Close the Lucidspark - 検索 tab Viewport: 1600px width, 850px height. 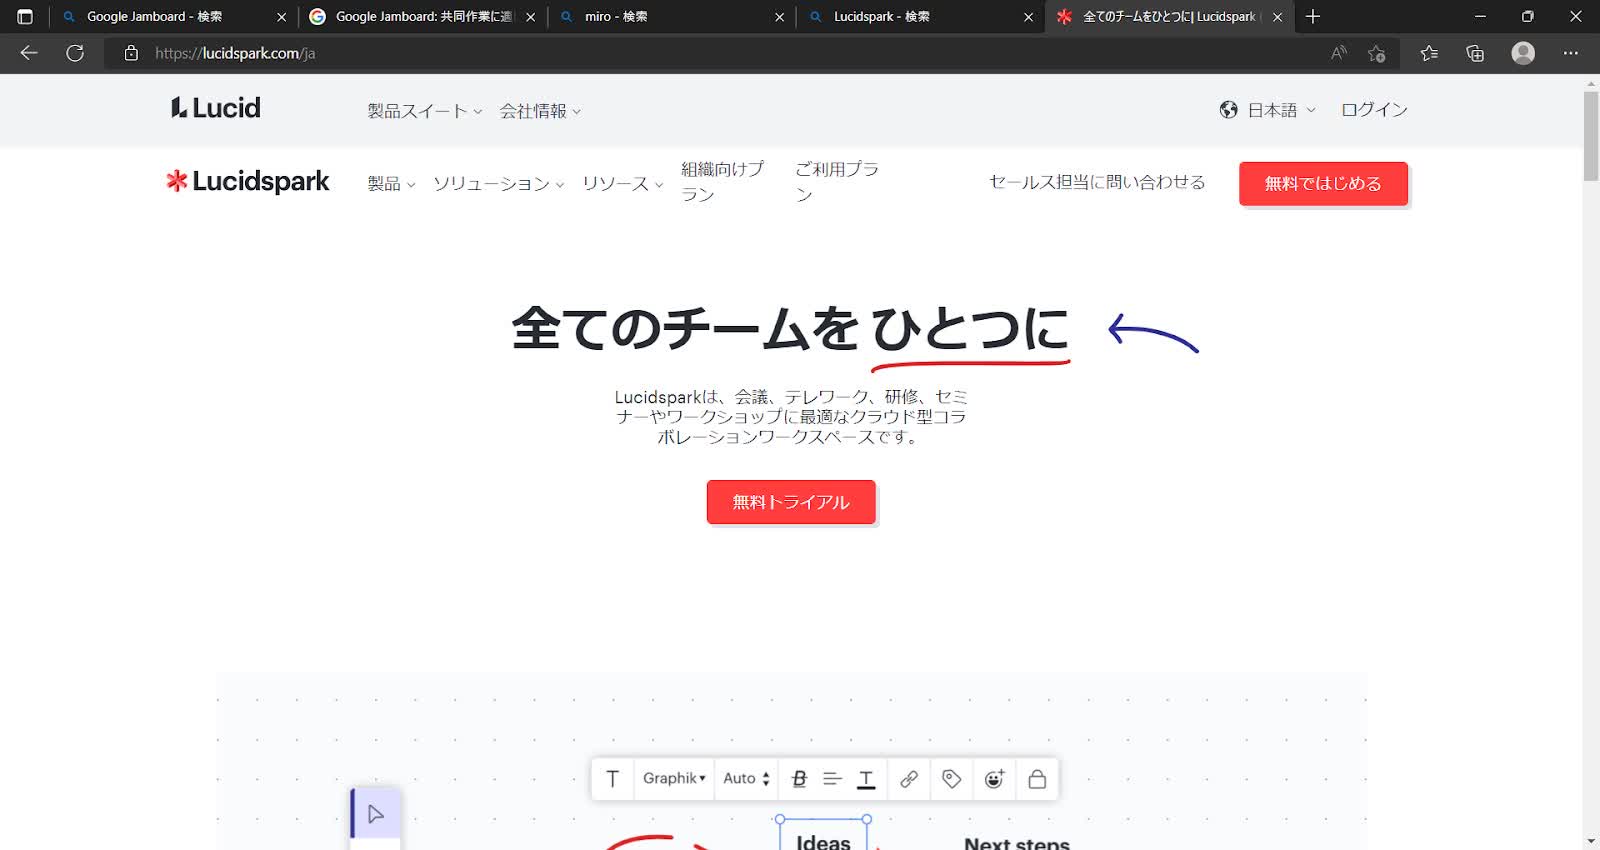pyautogui.click(x=1028, y=17)
